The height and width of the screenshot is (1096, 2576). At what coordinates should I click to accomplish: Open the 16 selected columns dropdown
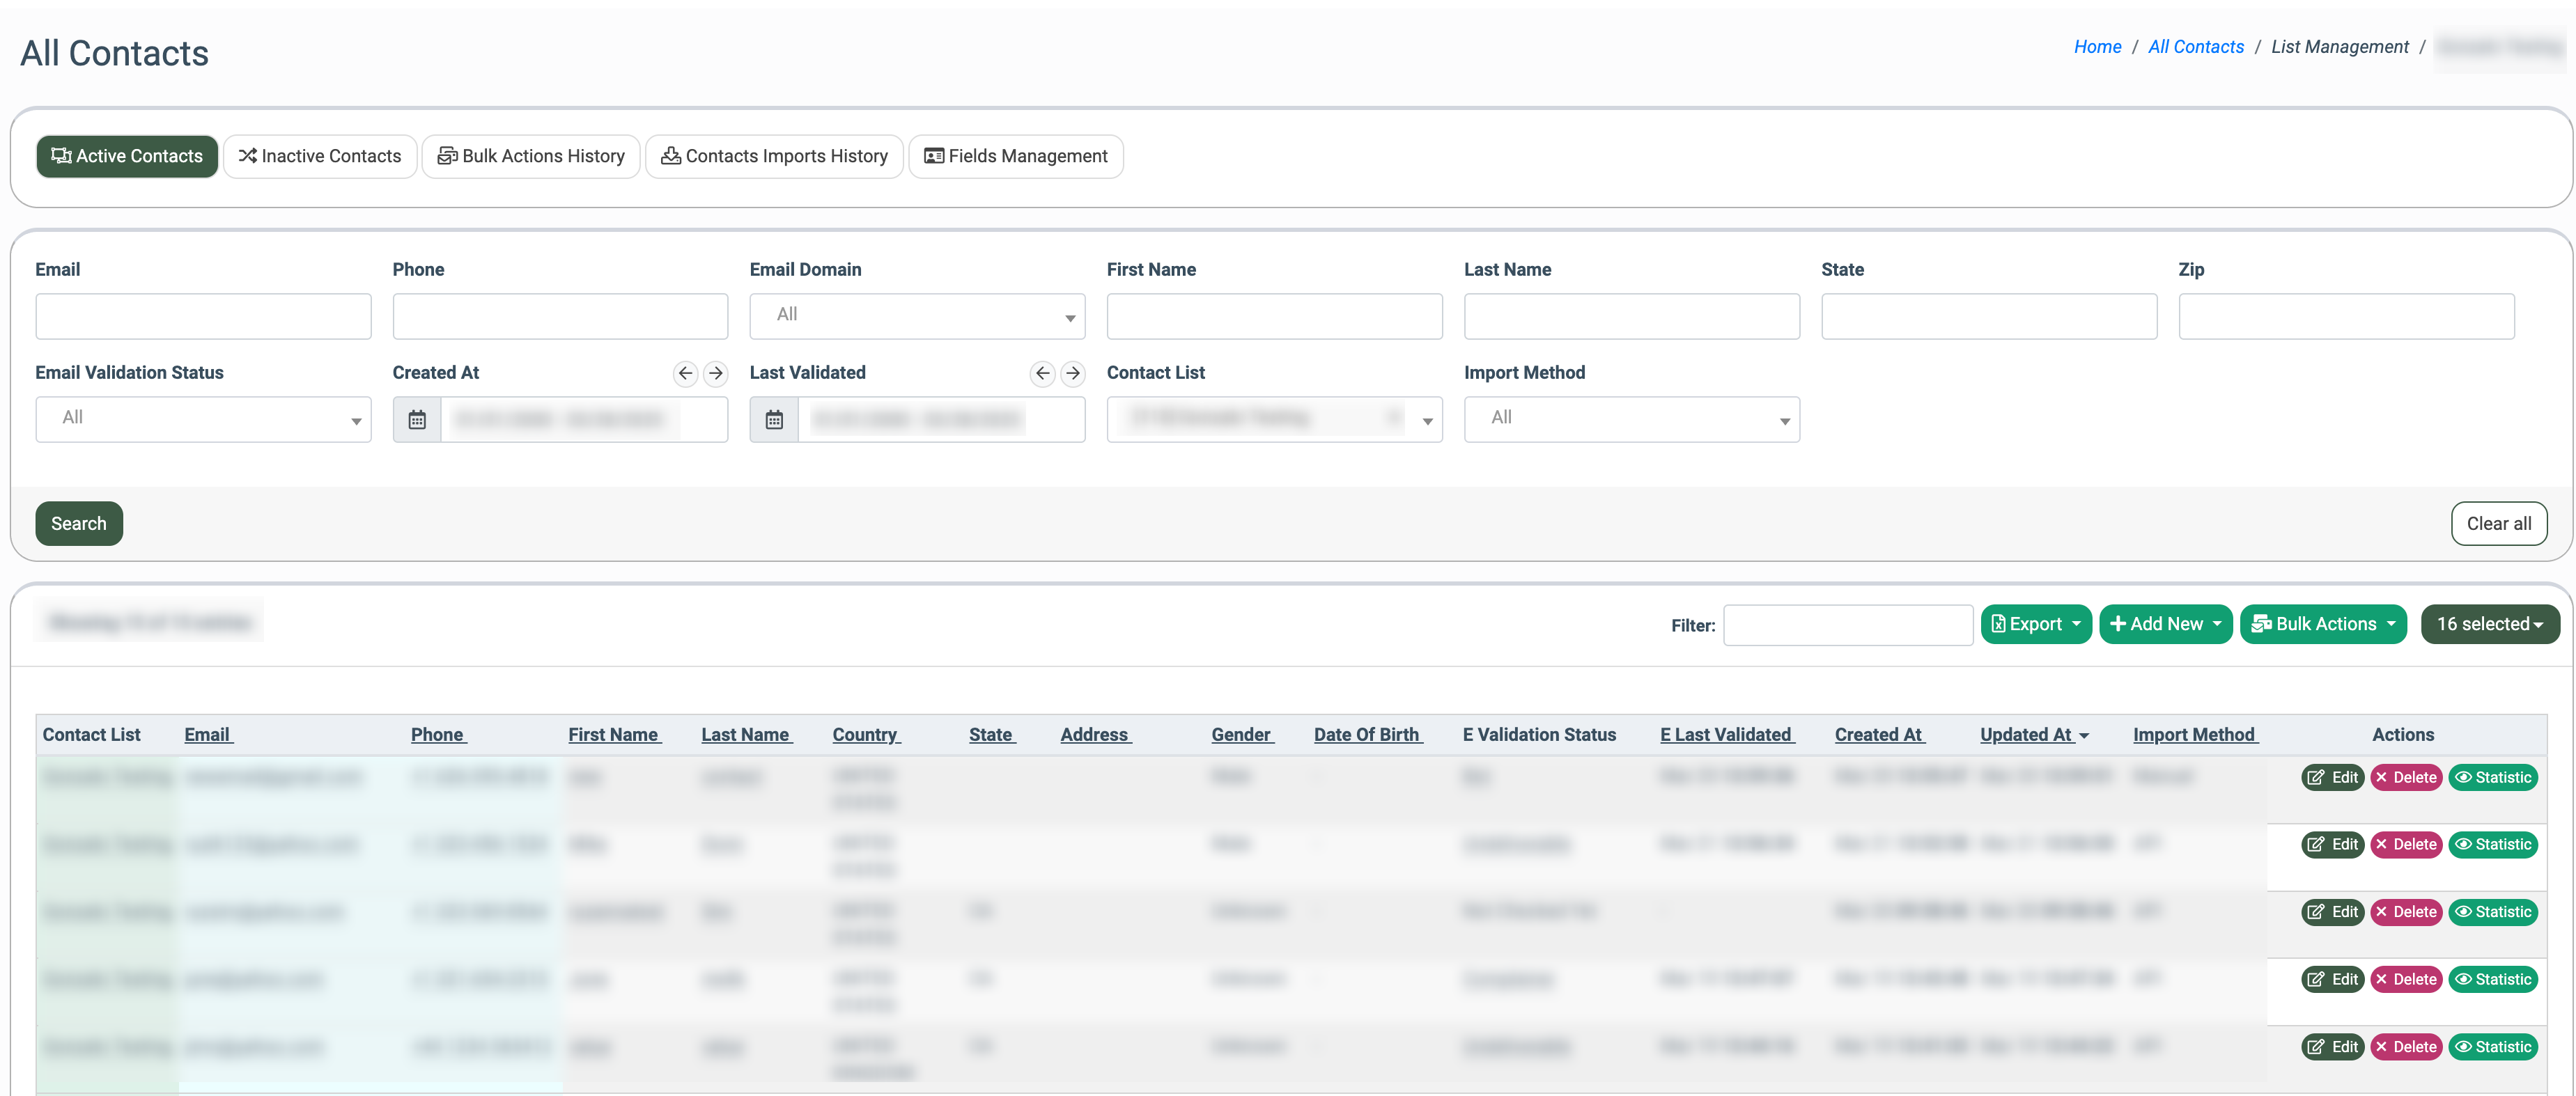click(2489, 624)
